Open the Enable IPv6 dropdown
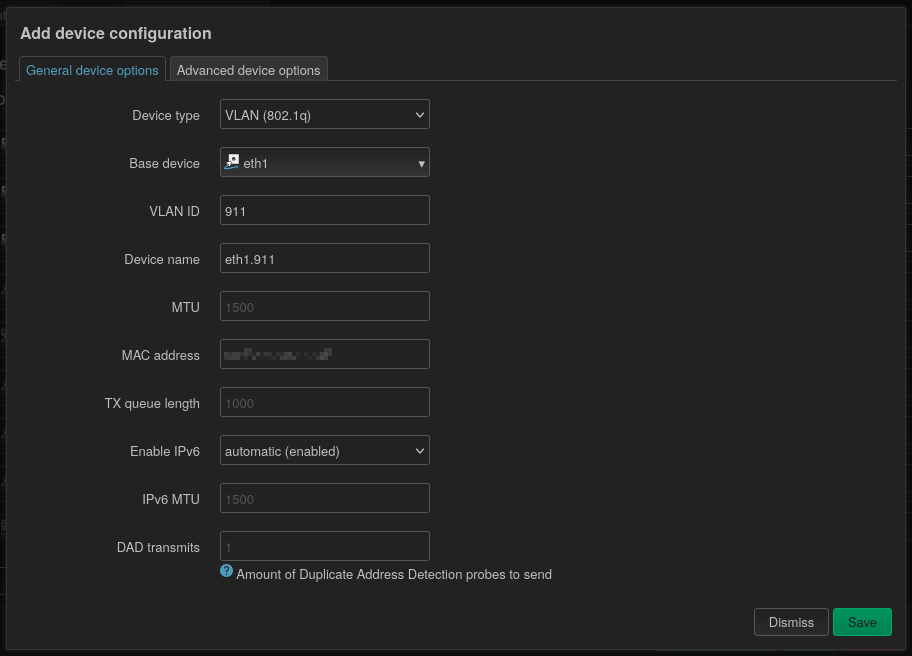Image resolution: width=912 pixels, height=656 pixels. 324,451
